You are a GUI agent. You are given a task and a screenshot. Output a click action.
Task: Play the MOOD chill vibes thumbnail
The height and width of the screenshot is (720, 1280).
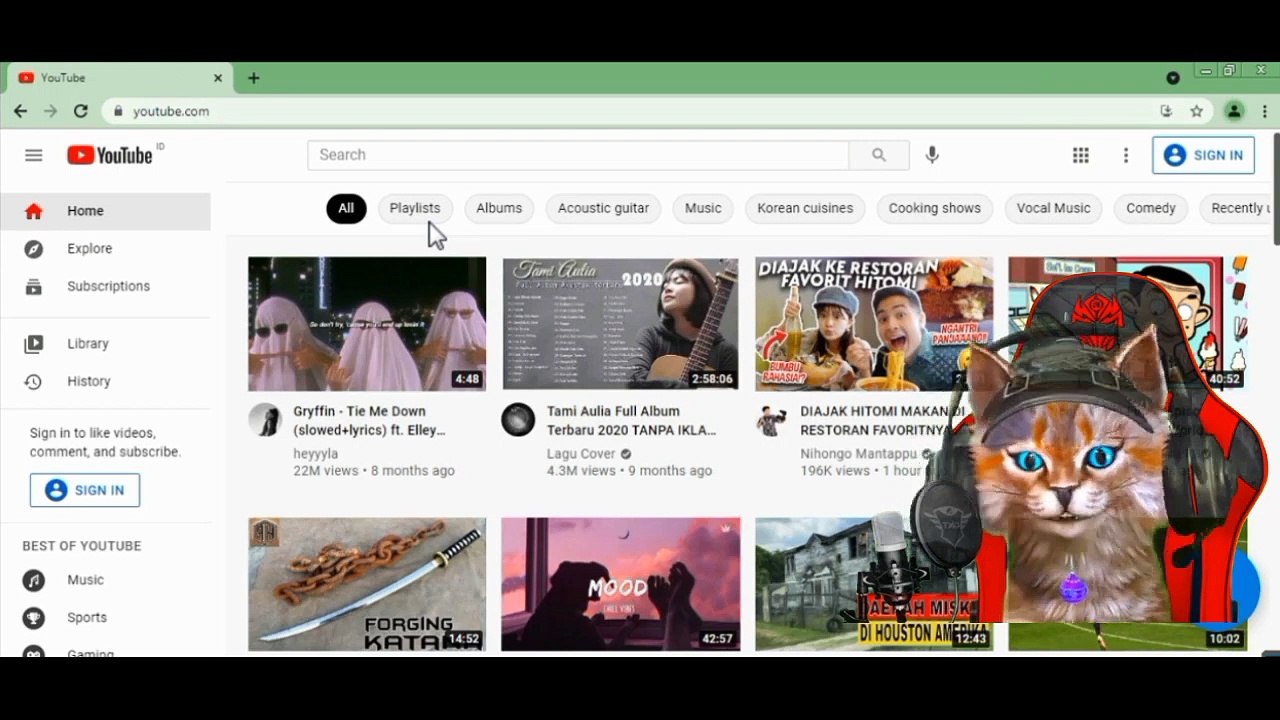[x=620, y=584]
